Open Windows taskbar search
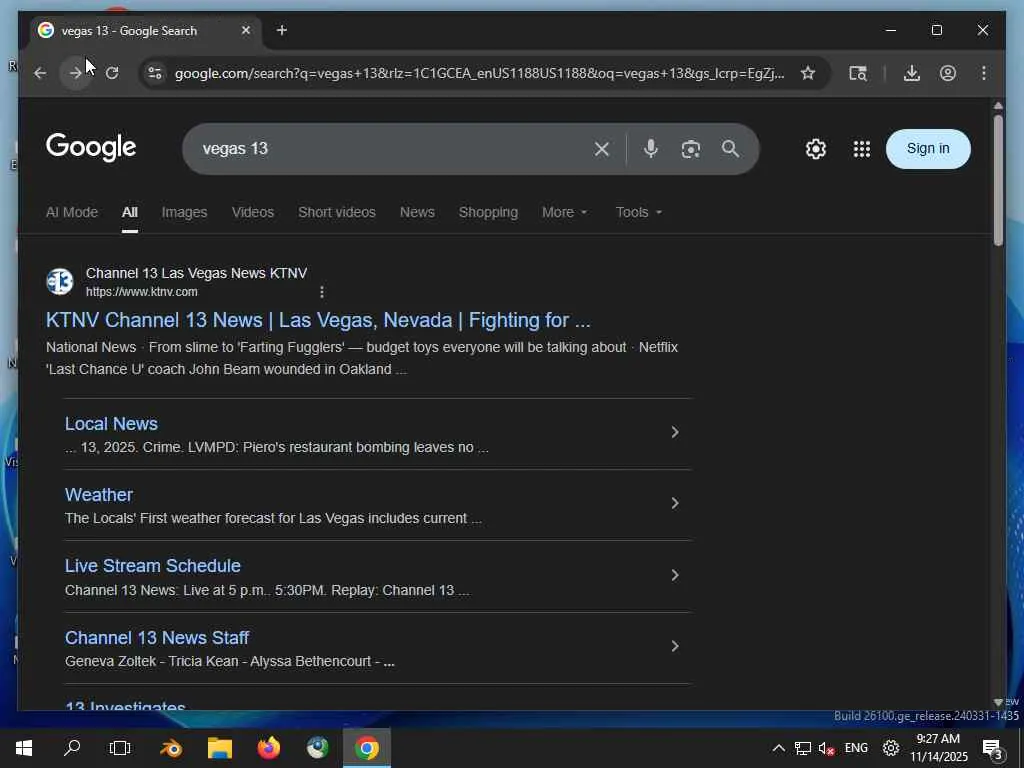Viewport: 1024px width, 768px height. point(72,748)
